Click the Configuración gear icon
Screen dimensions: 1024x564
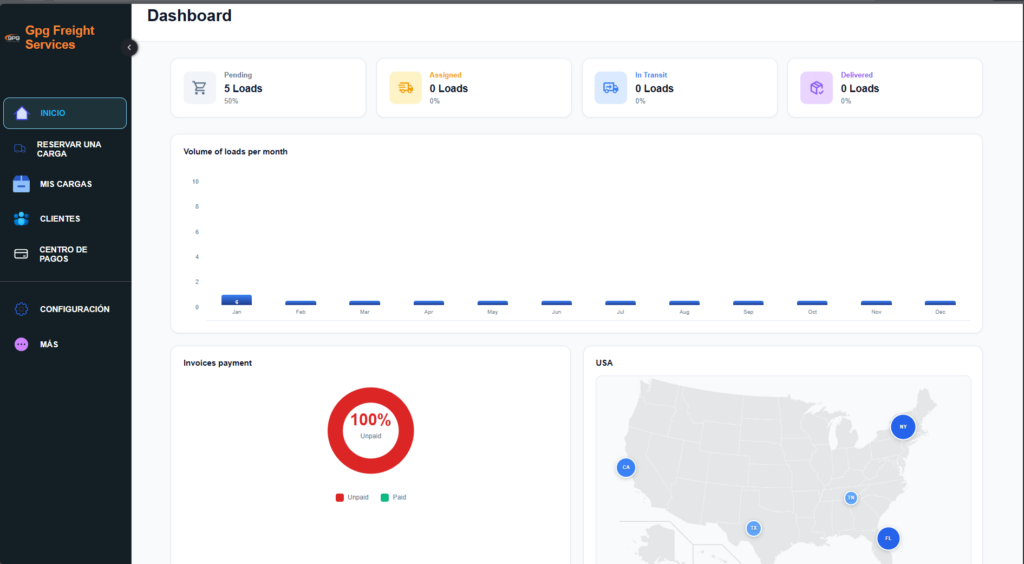click(21, 310)
